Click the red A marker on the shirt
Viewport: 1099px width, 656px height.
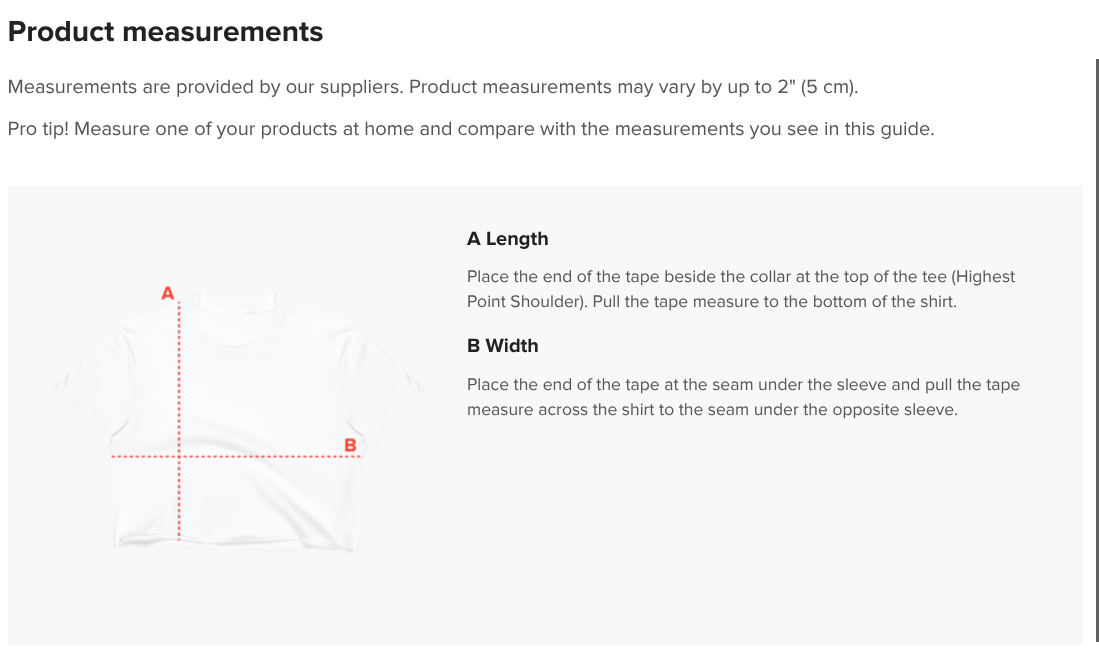(168, 293)
